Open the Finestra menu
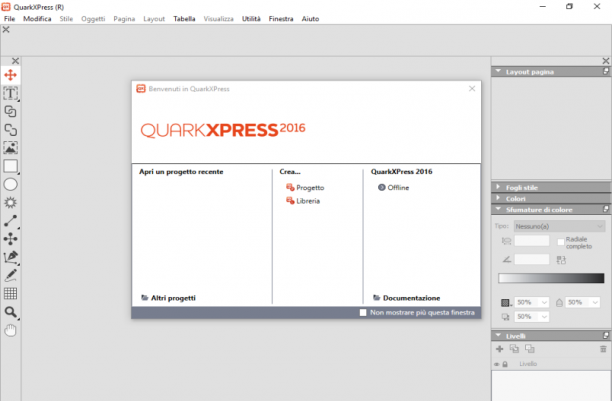 [x=281, y=19]
